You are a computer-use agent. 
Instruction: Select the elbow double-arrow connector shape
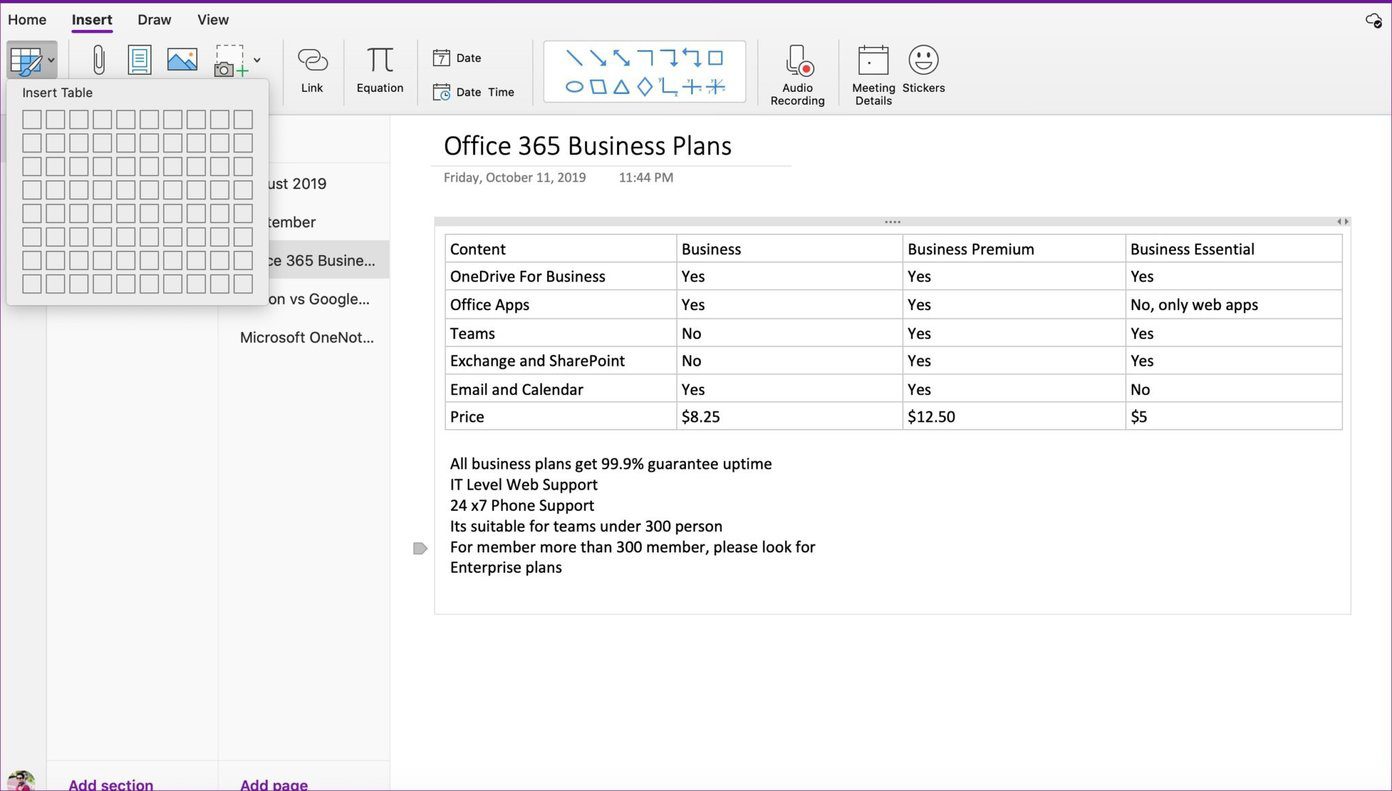pyautogui.click(x=692, y=58)
